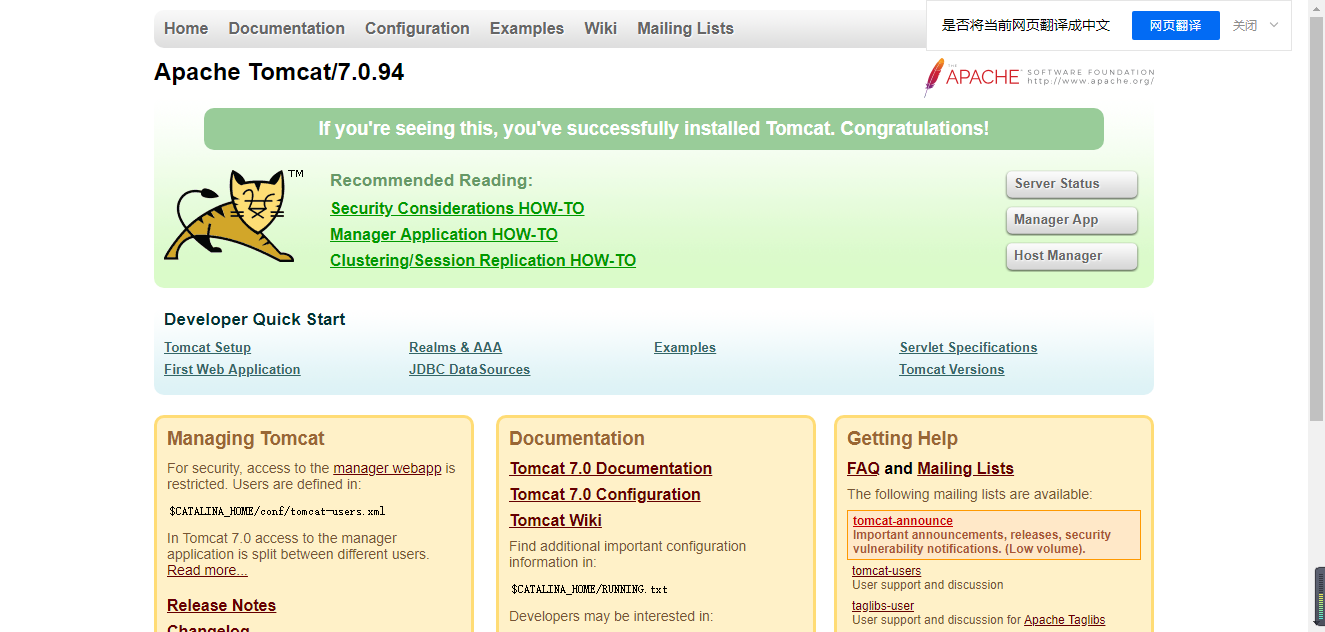Viewport: 1325px width, 632px height.
Task: Select Examples in the top navigation bar
Action: [x=527, y=28]
